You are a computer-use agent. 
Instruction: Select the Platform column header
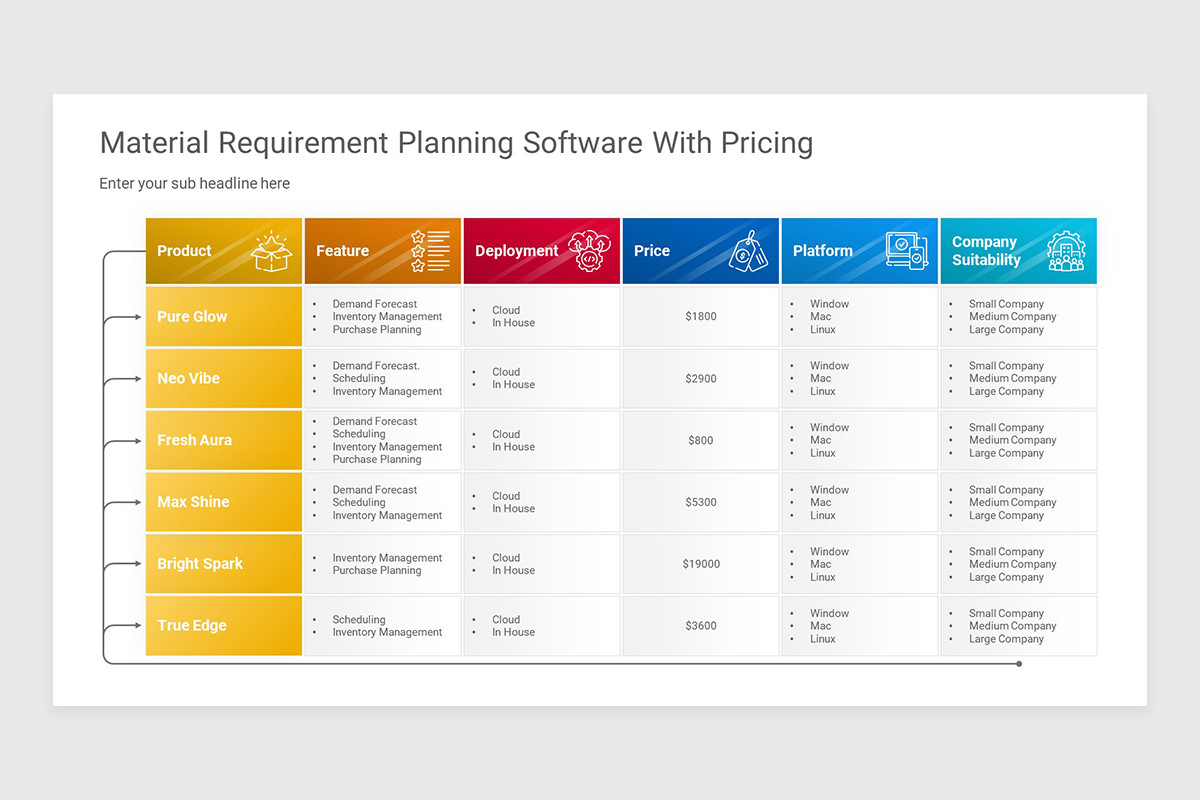(x=860, y=251)
